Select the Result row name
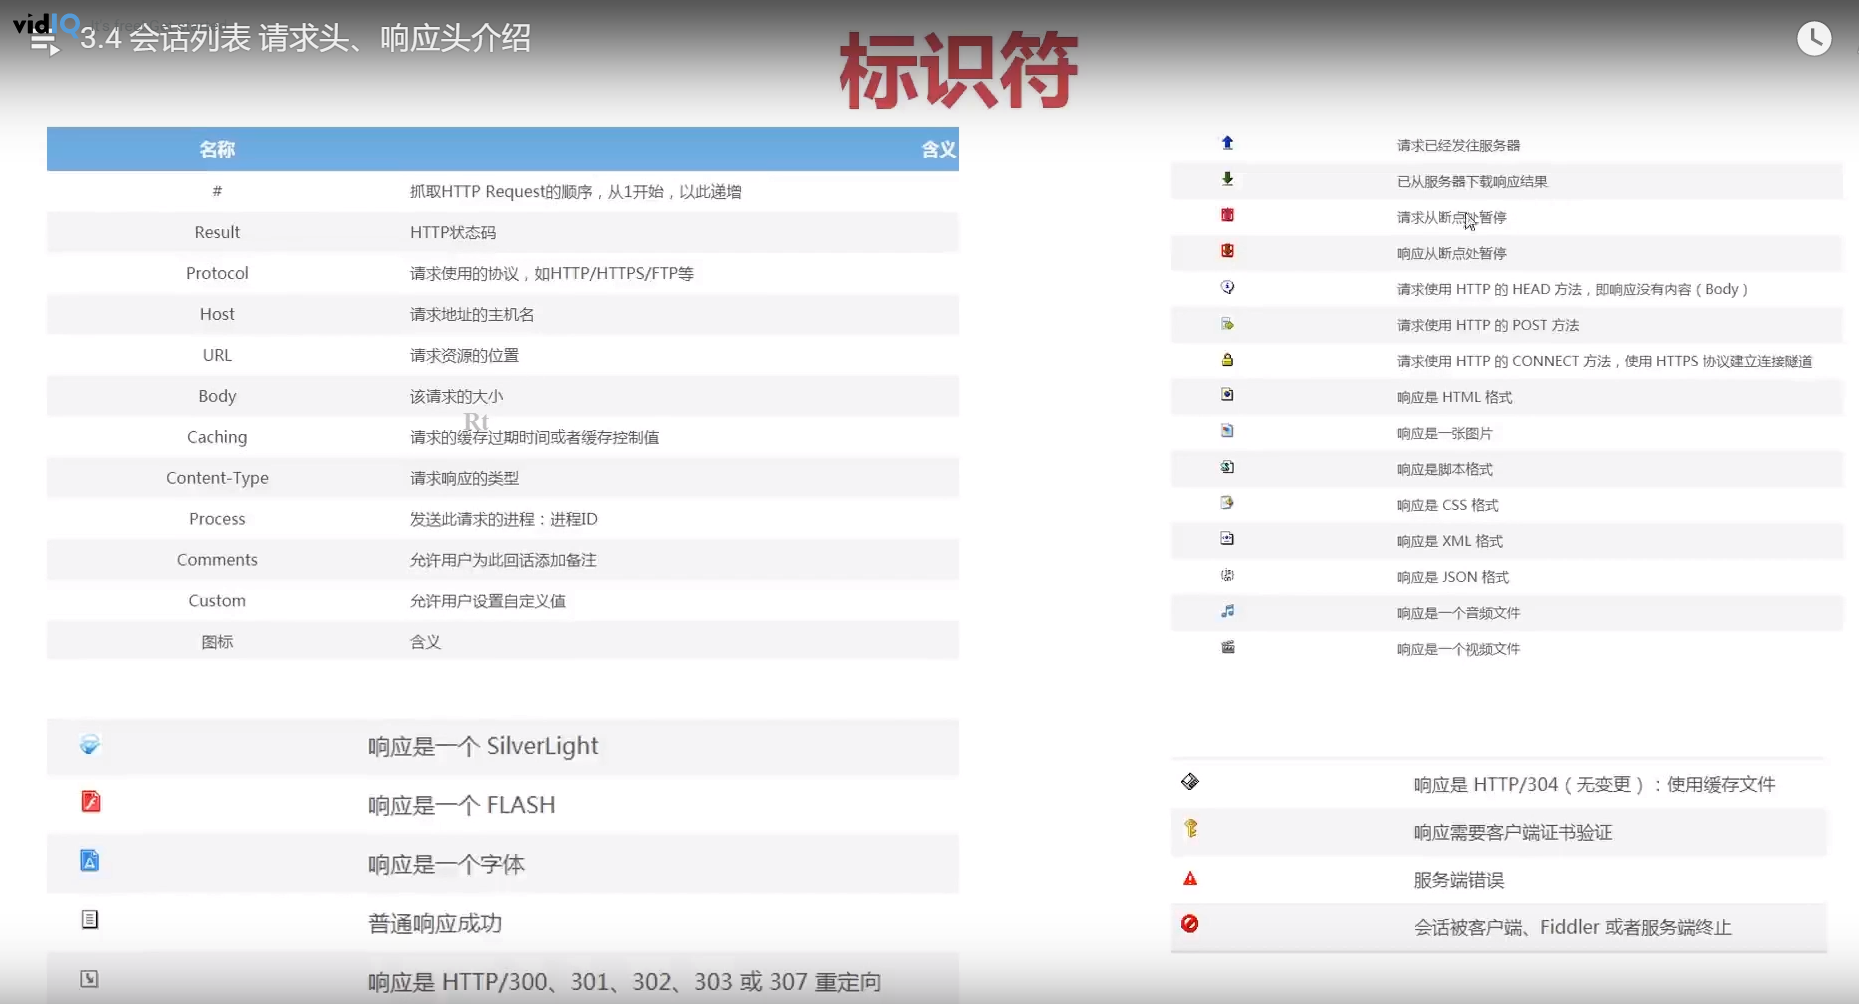 217,232
